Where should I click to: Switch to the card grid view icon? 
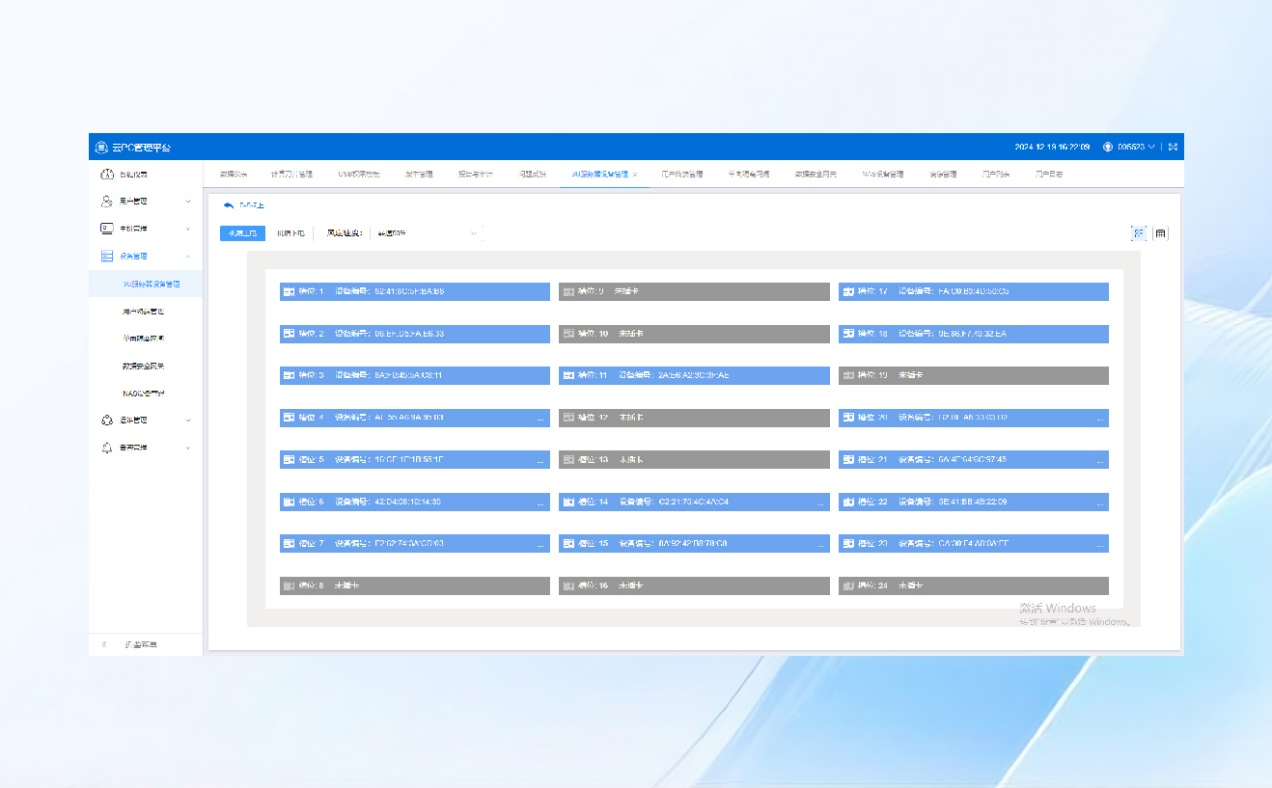(x=1138, y=233)
